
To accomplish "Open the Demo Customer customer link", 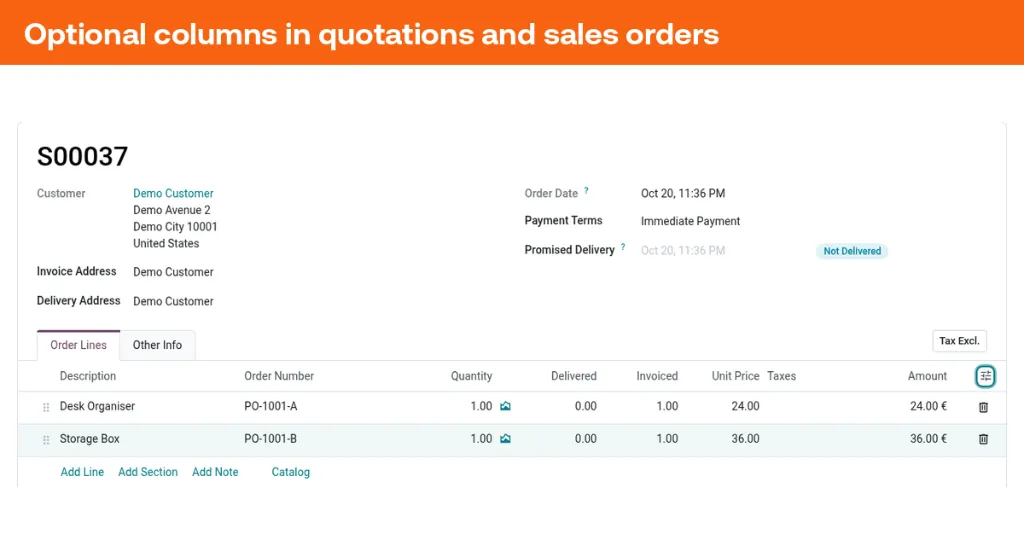I will [x=173, y=193].
